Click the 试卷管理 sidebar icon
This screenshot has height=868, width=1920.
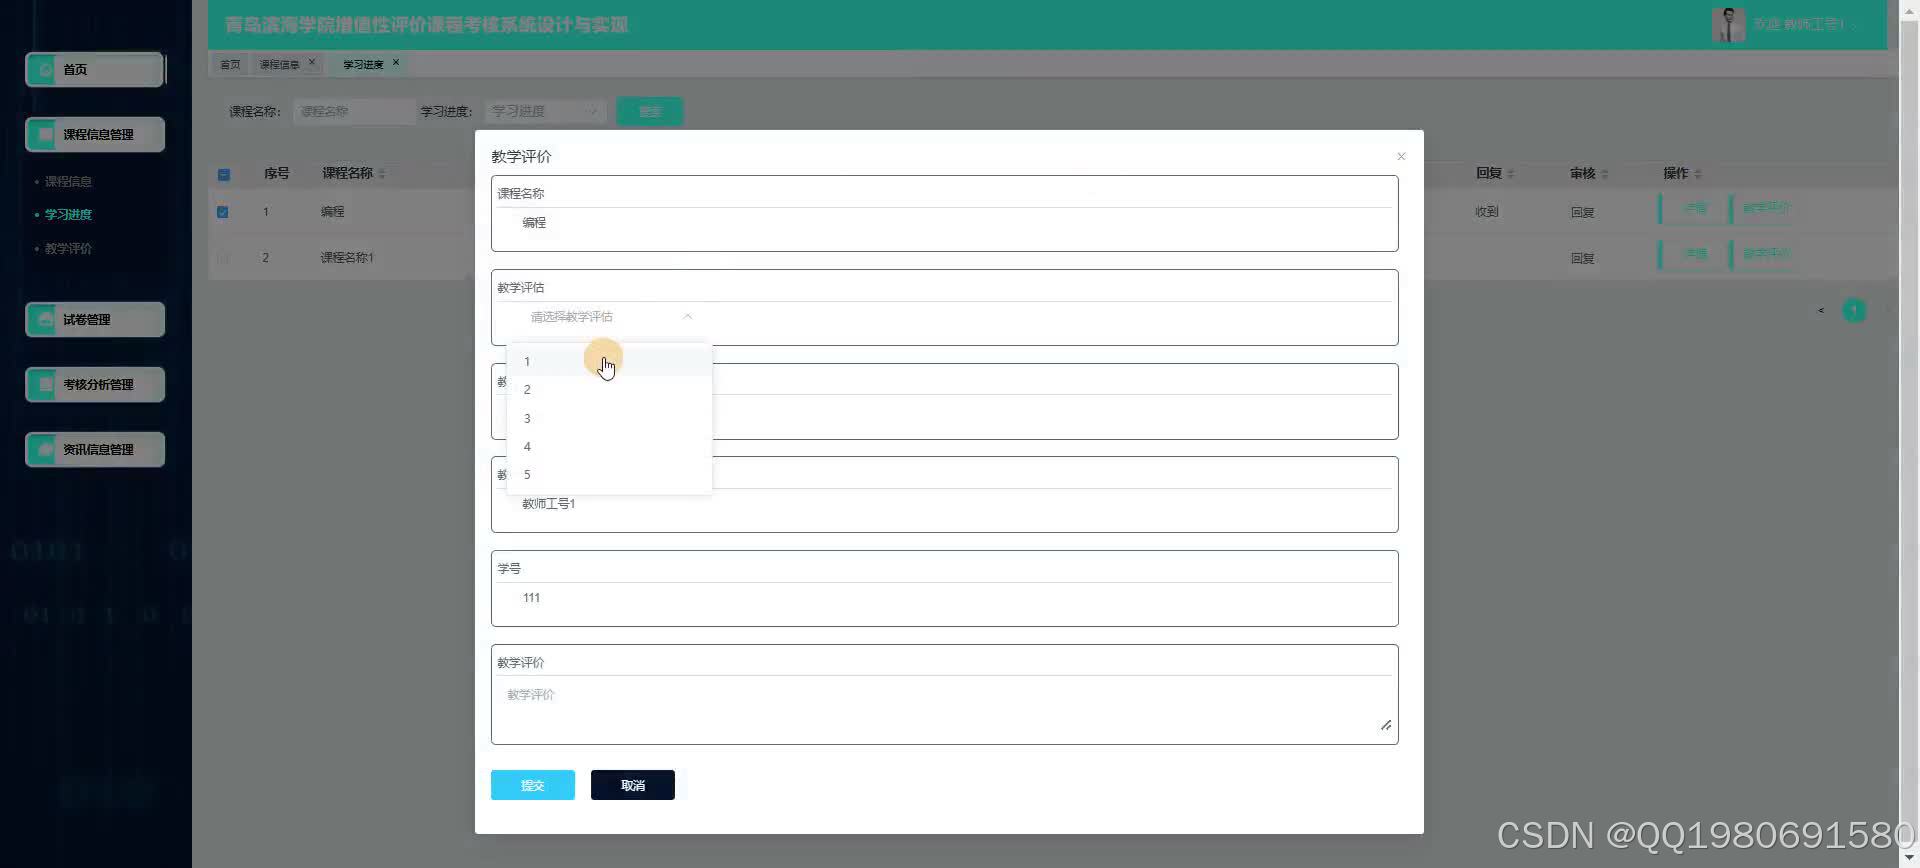(44, 319)
